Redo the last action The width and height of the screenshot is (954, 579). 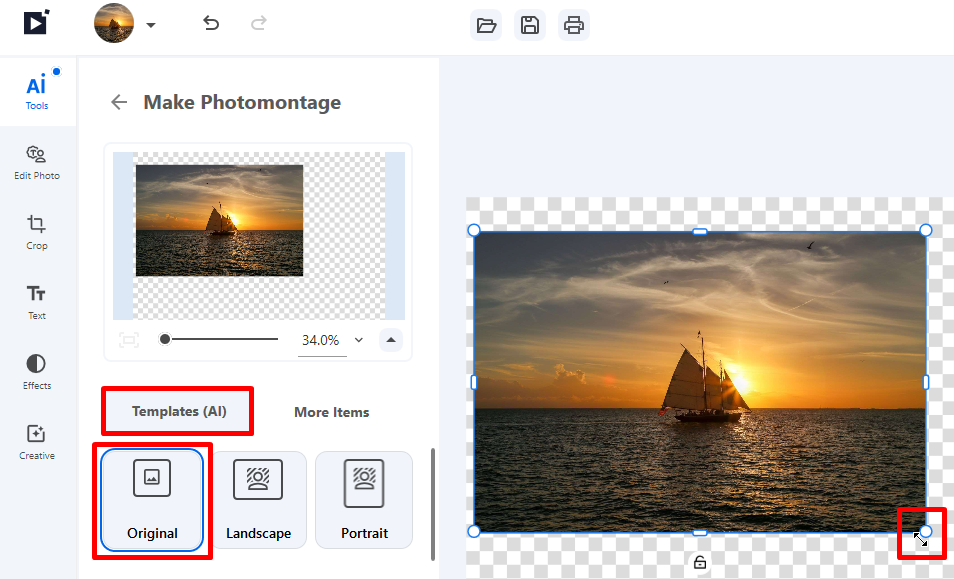(259, 24)
